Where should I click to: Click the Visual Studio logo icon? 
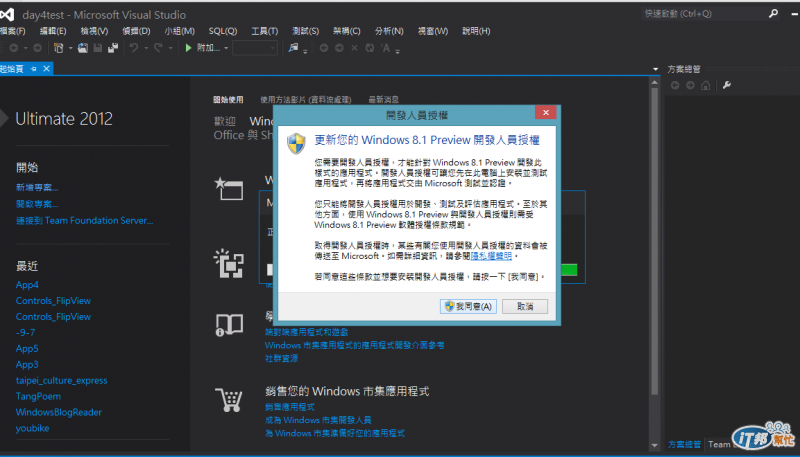[x=7, y=14]
